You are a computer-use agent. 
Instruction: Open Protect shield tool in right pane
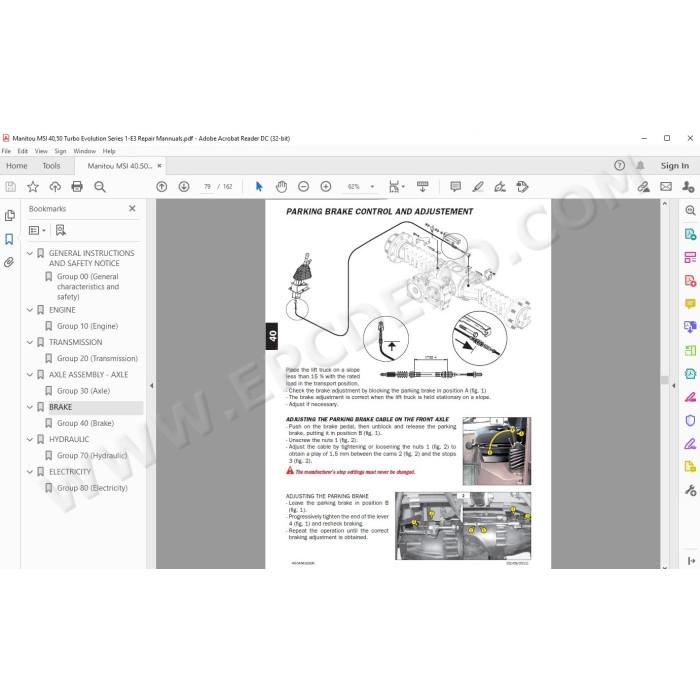690,421
